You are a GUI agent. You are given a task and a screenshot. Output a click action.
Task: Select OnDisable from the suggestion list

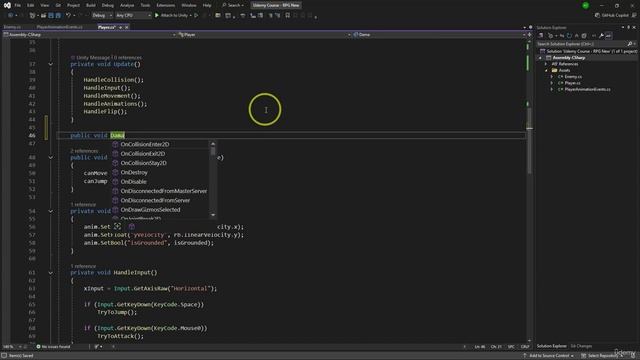point(160,182)
